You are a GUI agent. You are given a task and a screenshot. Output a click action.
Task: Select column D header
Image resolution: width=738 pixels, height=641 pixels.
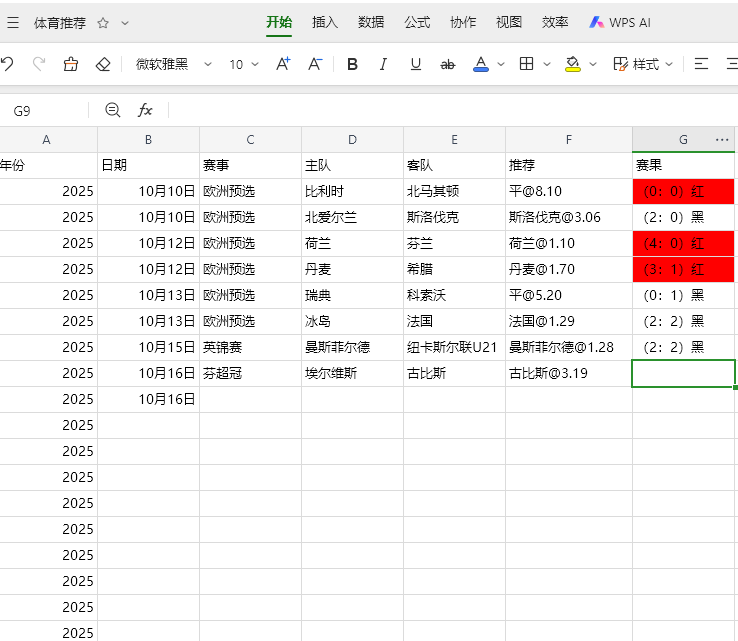tap(353, 140)
